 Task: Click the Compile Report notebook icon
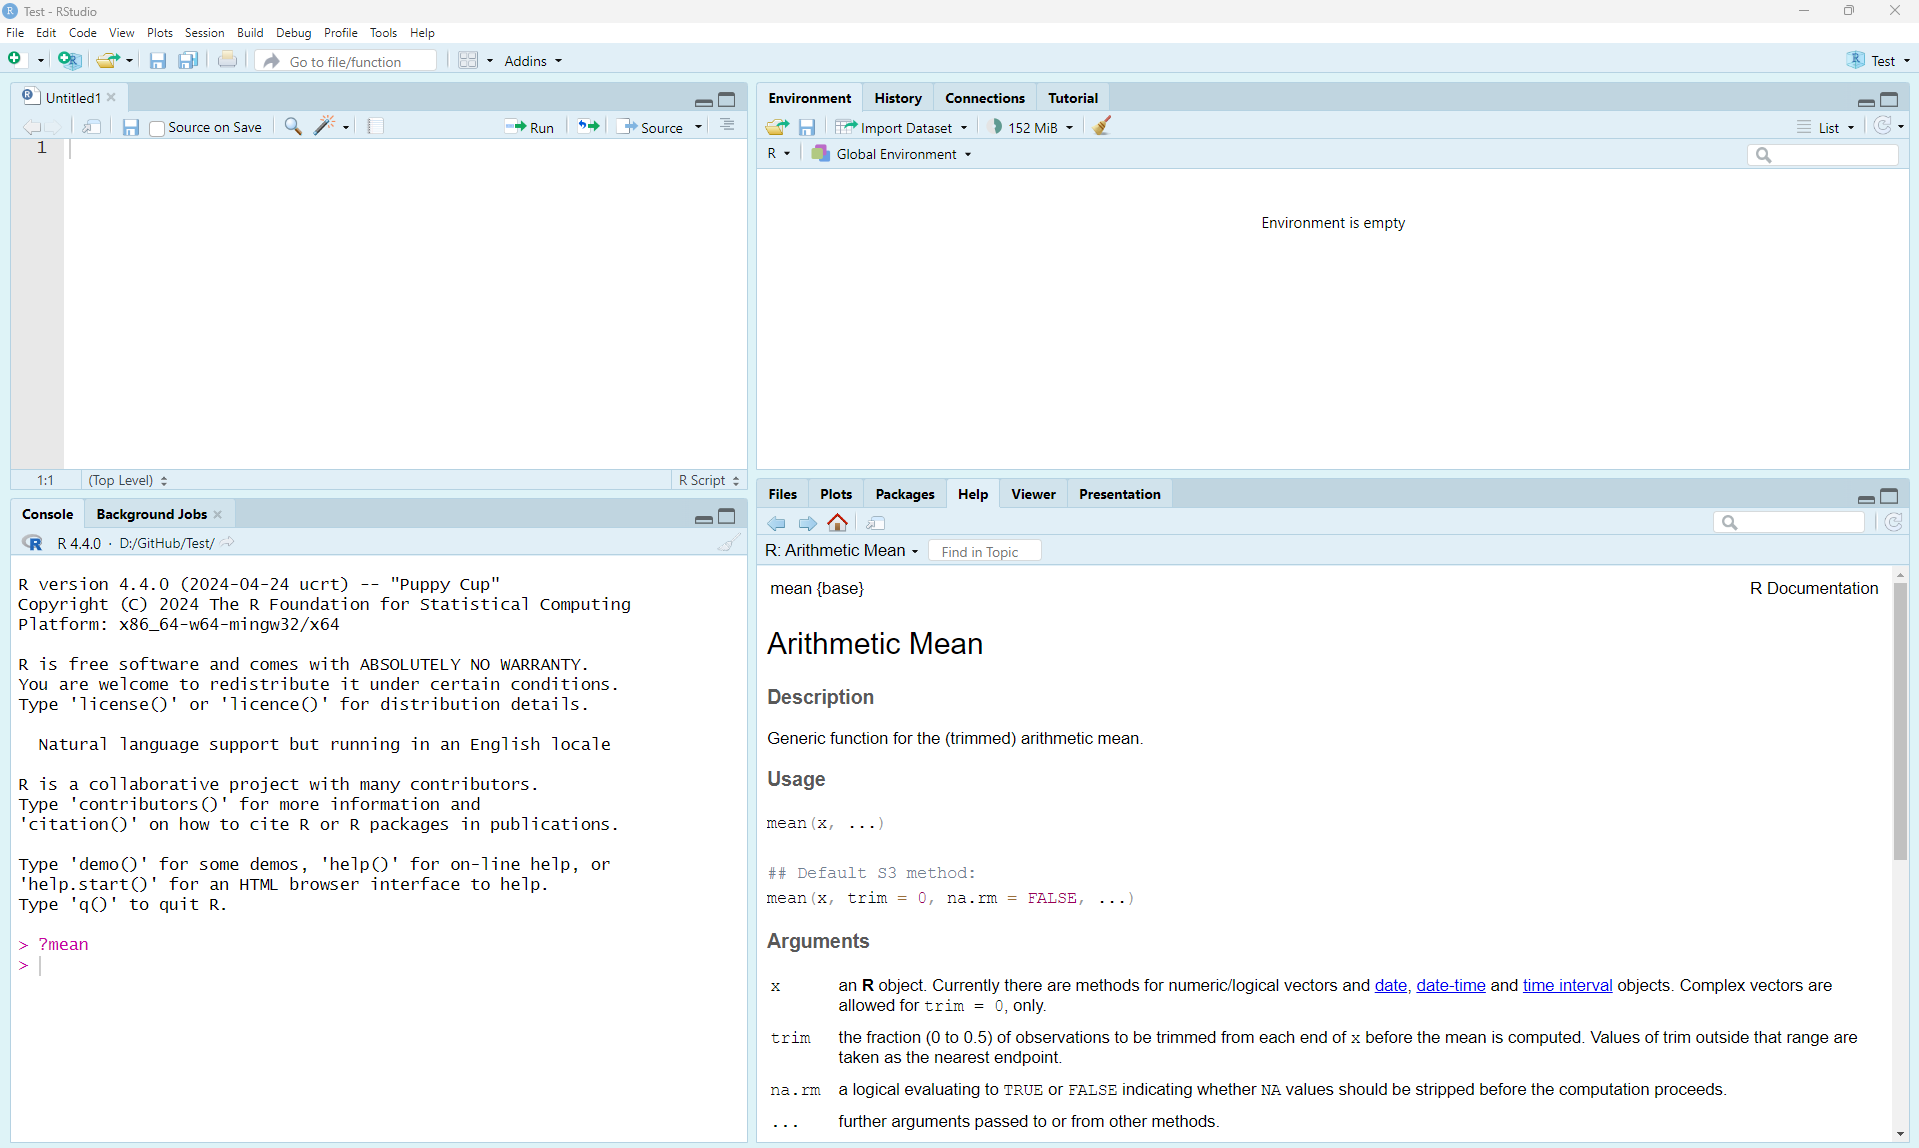[376, 126]
